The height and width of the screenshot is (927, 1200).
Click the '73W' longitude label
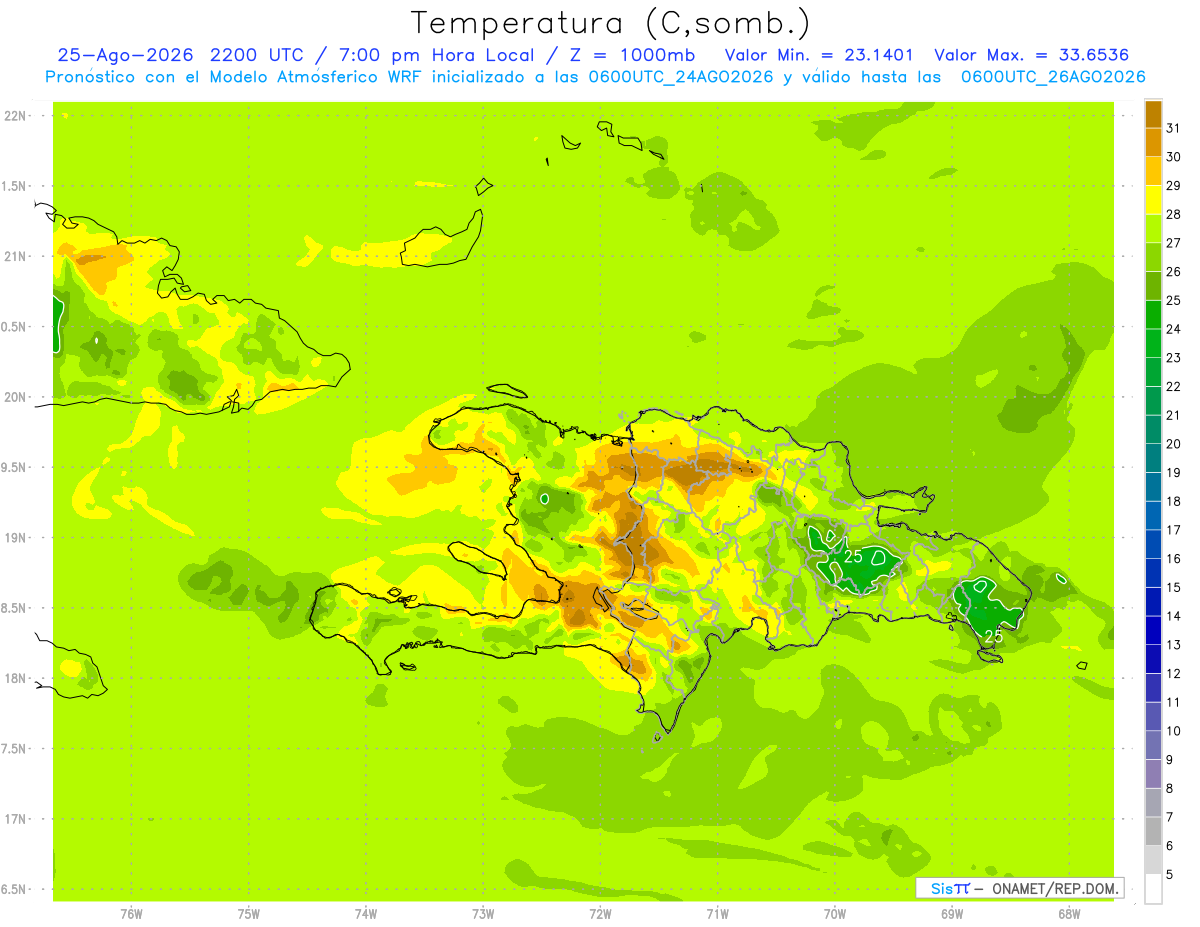483,914
